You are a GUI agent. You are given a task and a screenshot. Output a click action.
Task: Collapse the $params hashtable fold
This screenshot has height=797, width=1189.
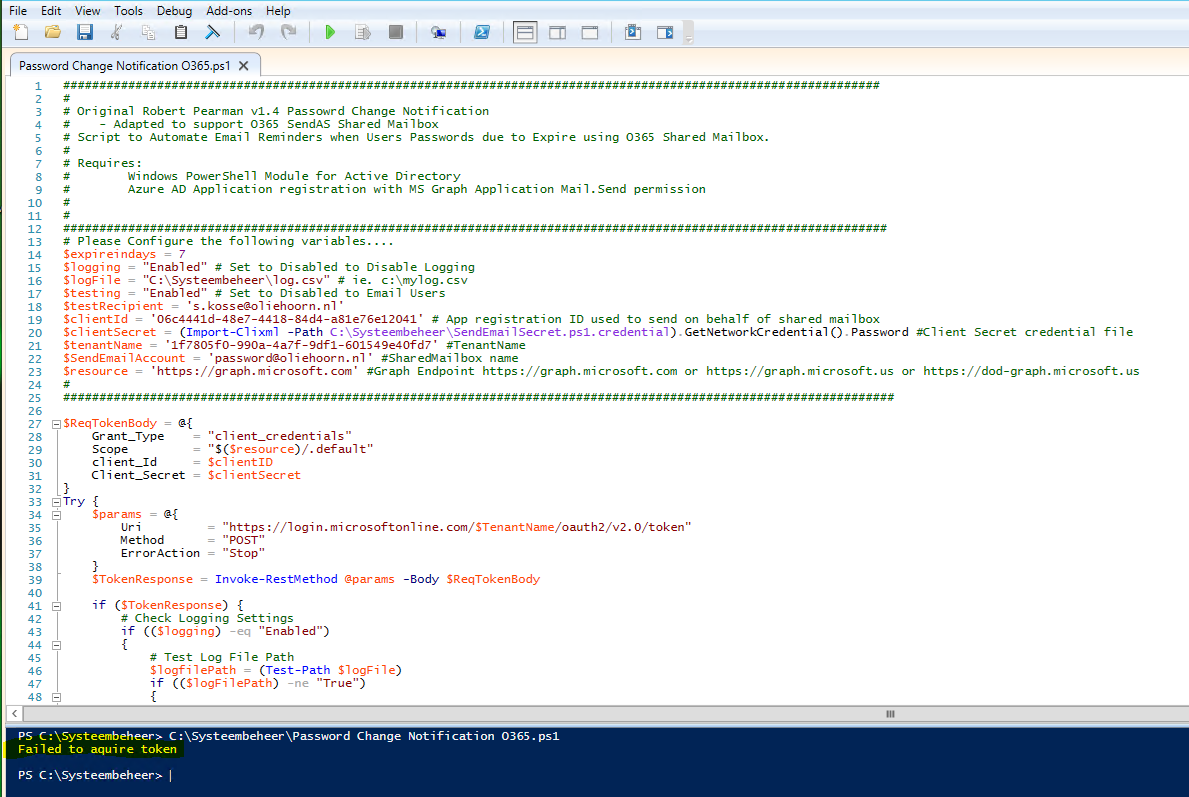(56, 515)
